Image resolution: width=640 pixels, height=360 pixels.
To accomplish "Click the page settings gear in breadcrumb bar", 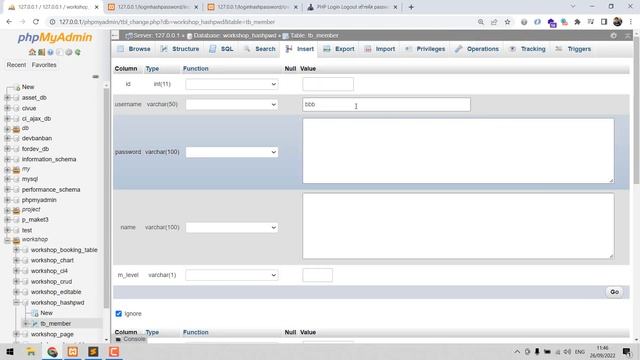I will click(613, 36).
